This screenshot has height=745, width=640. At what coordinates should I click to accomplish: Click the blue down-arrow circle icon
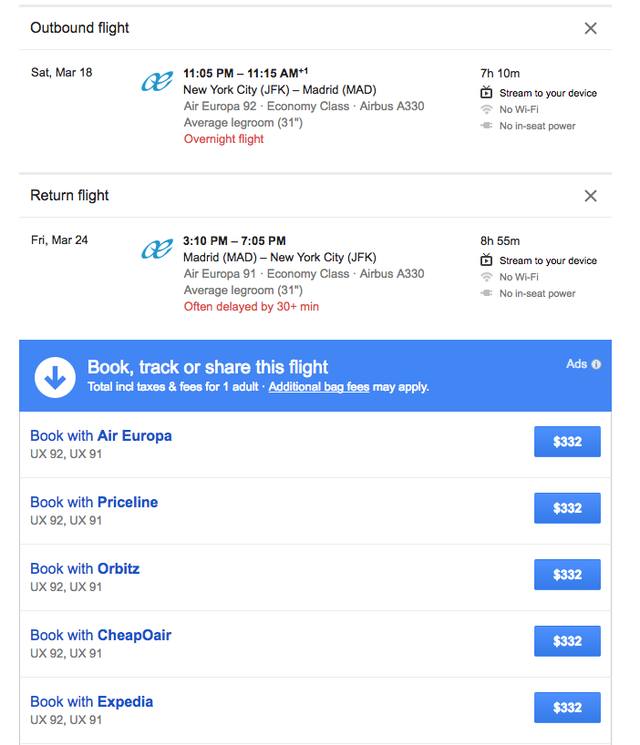(56, 376)
